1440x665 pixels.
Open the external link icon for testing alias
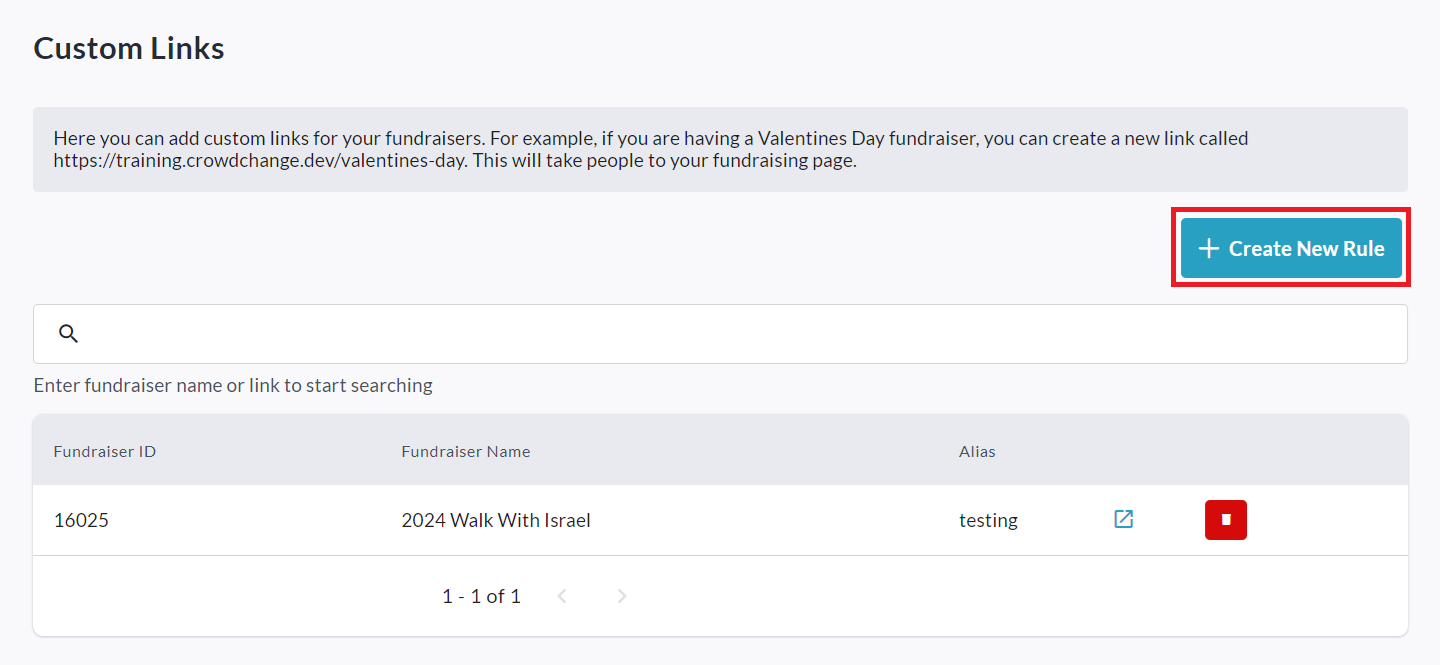1124,519
